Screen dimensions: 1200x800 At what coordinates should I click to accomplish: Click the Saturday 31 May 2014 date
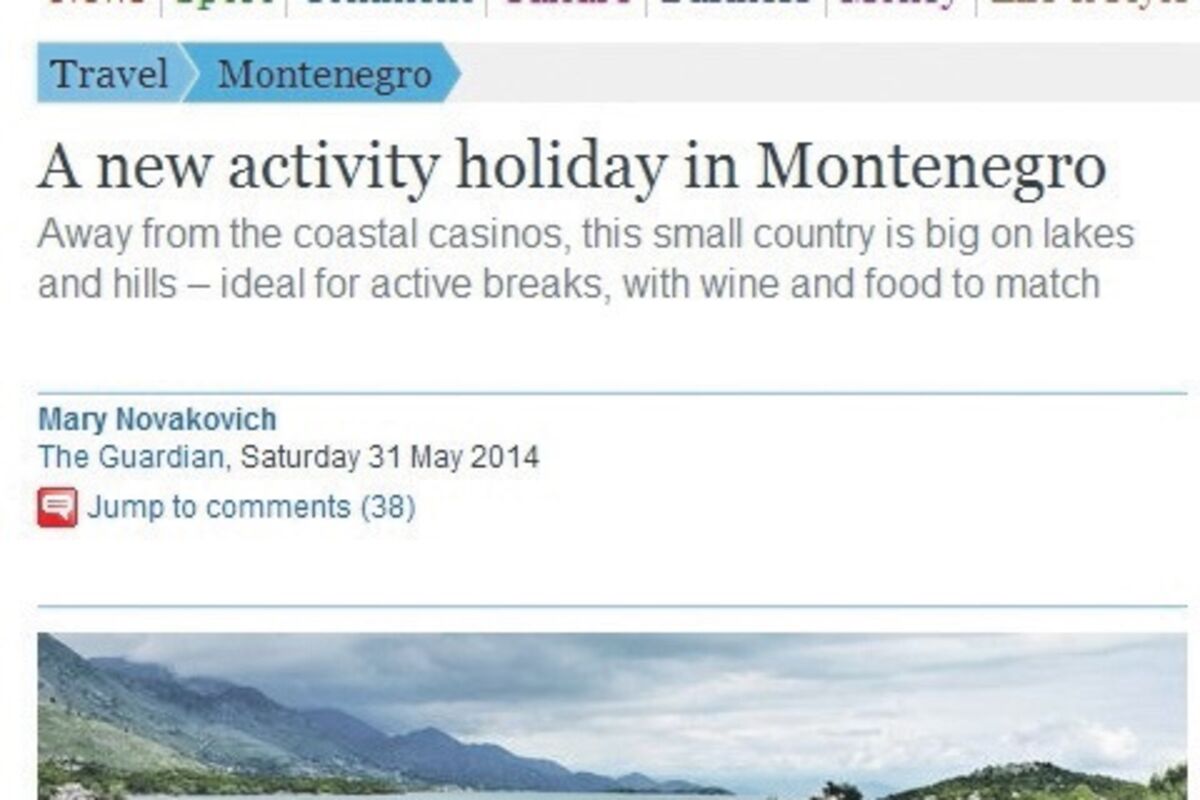390,458
